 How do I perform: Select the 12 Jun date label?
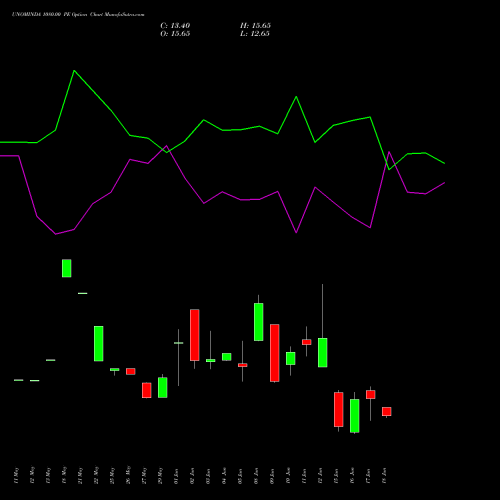point(320,476)
